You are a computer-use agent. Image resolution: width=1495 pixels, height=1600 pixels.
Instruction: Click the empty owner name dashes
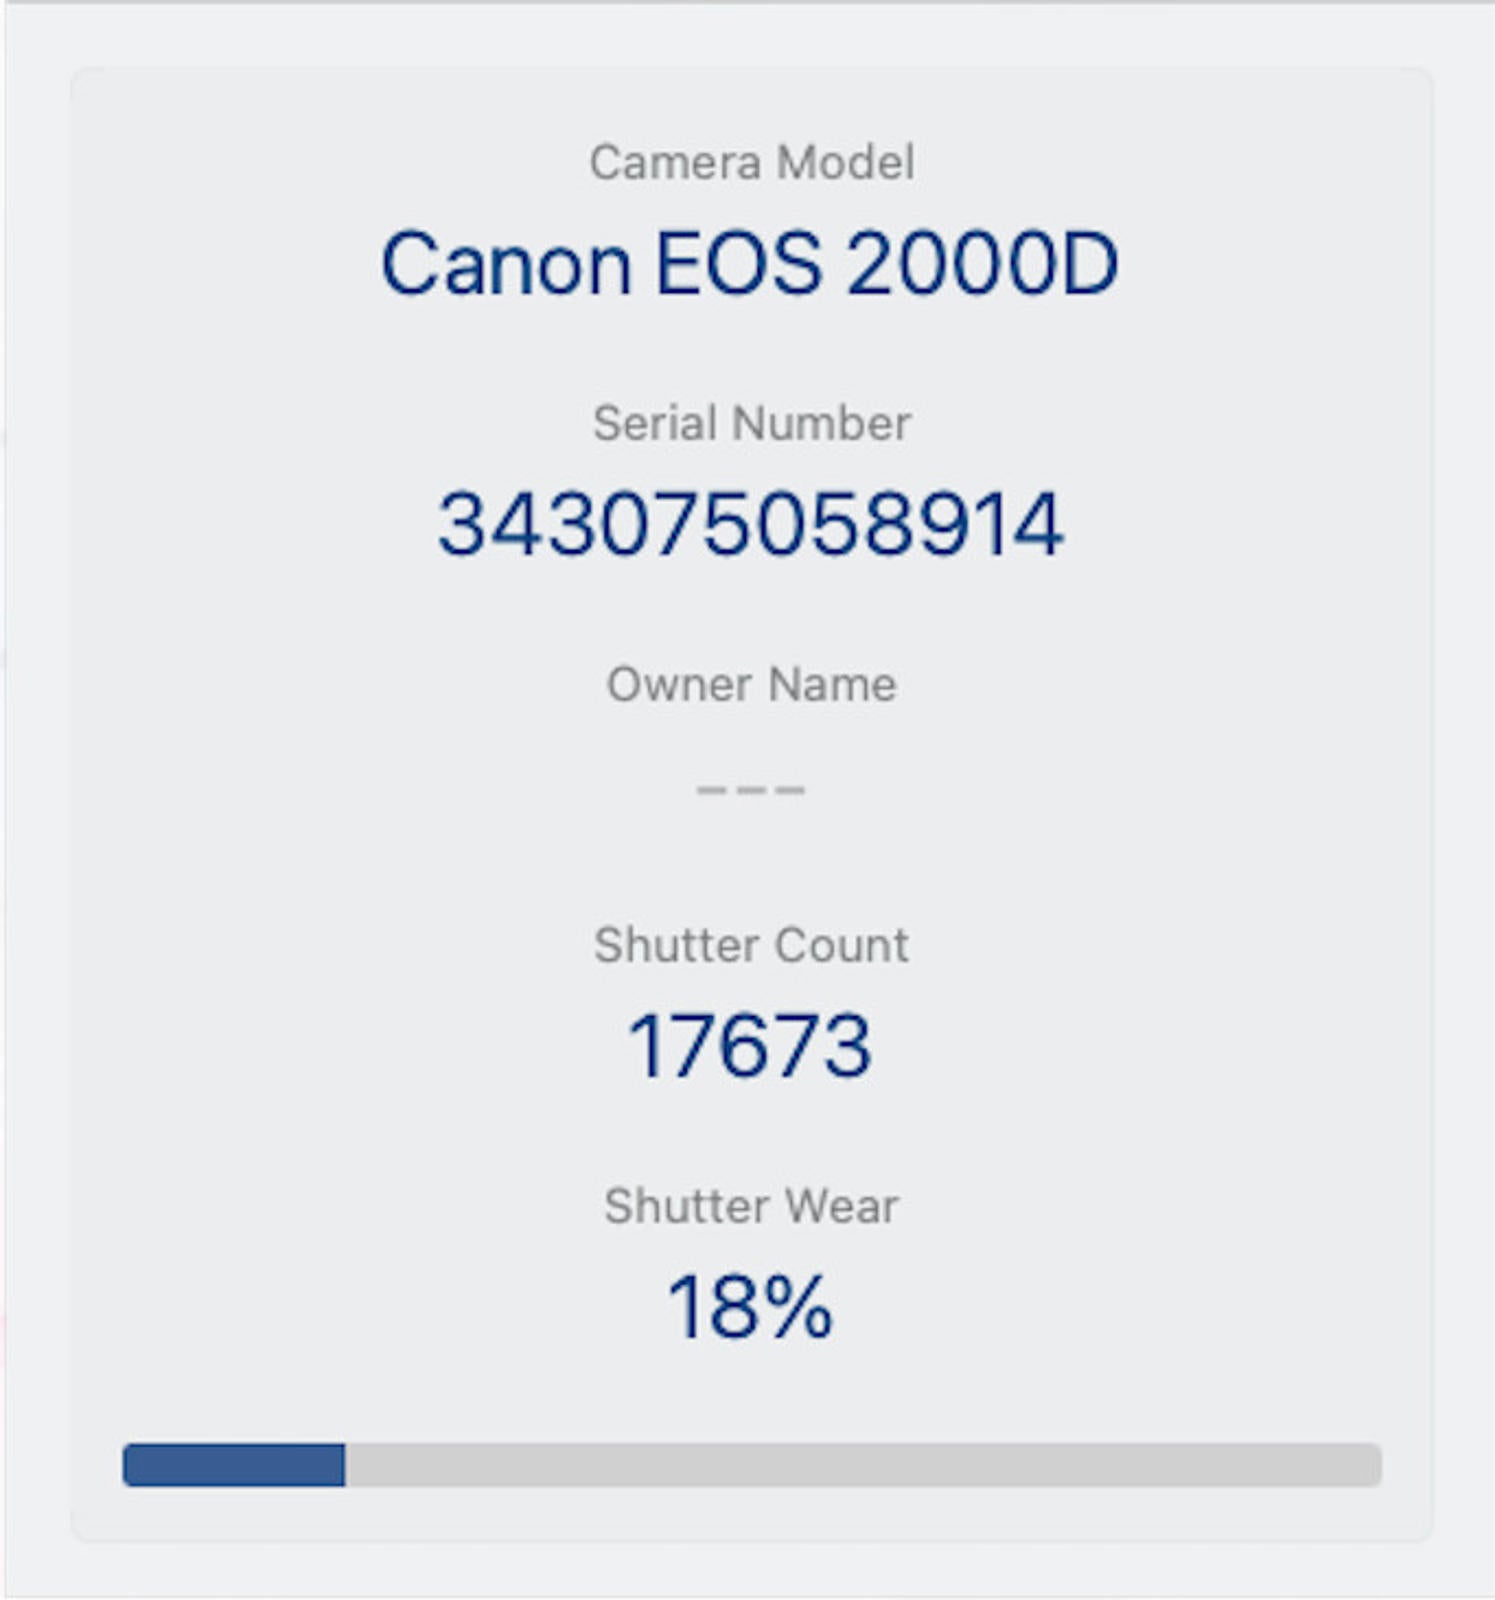[750, 789]
